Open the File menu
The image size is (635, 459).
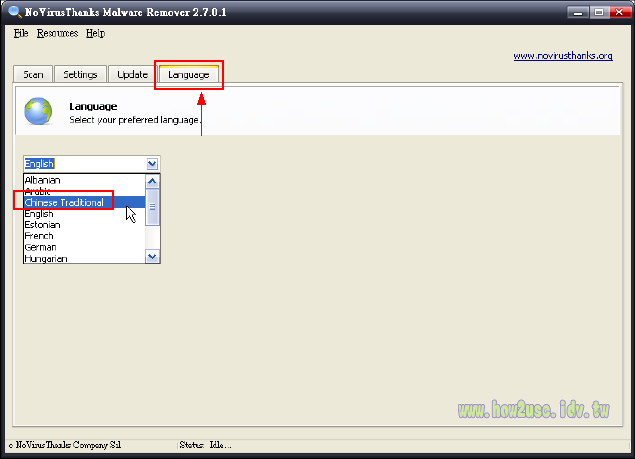coord(21,33)
